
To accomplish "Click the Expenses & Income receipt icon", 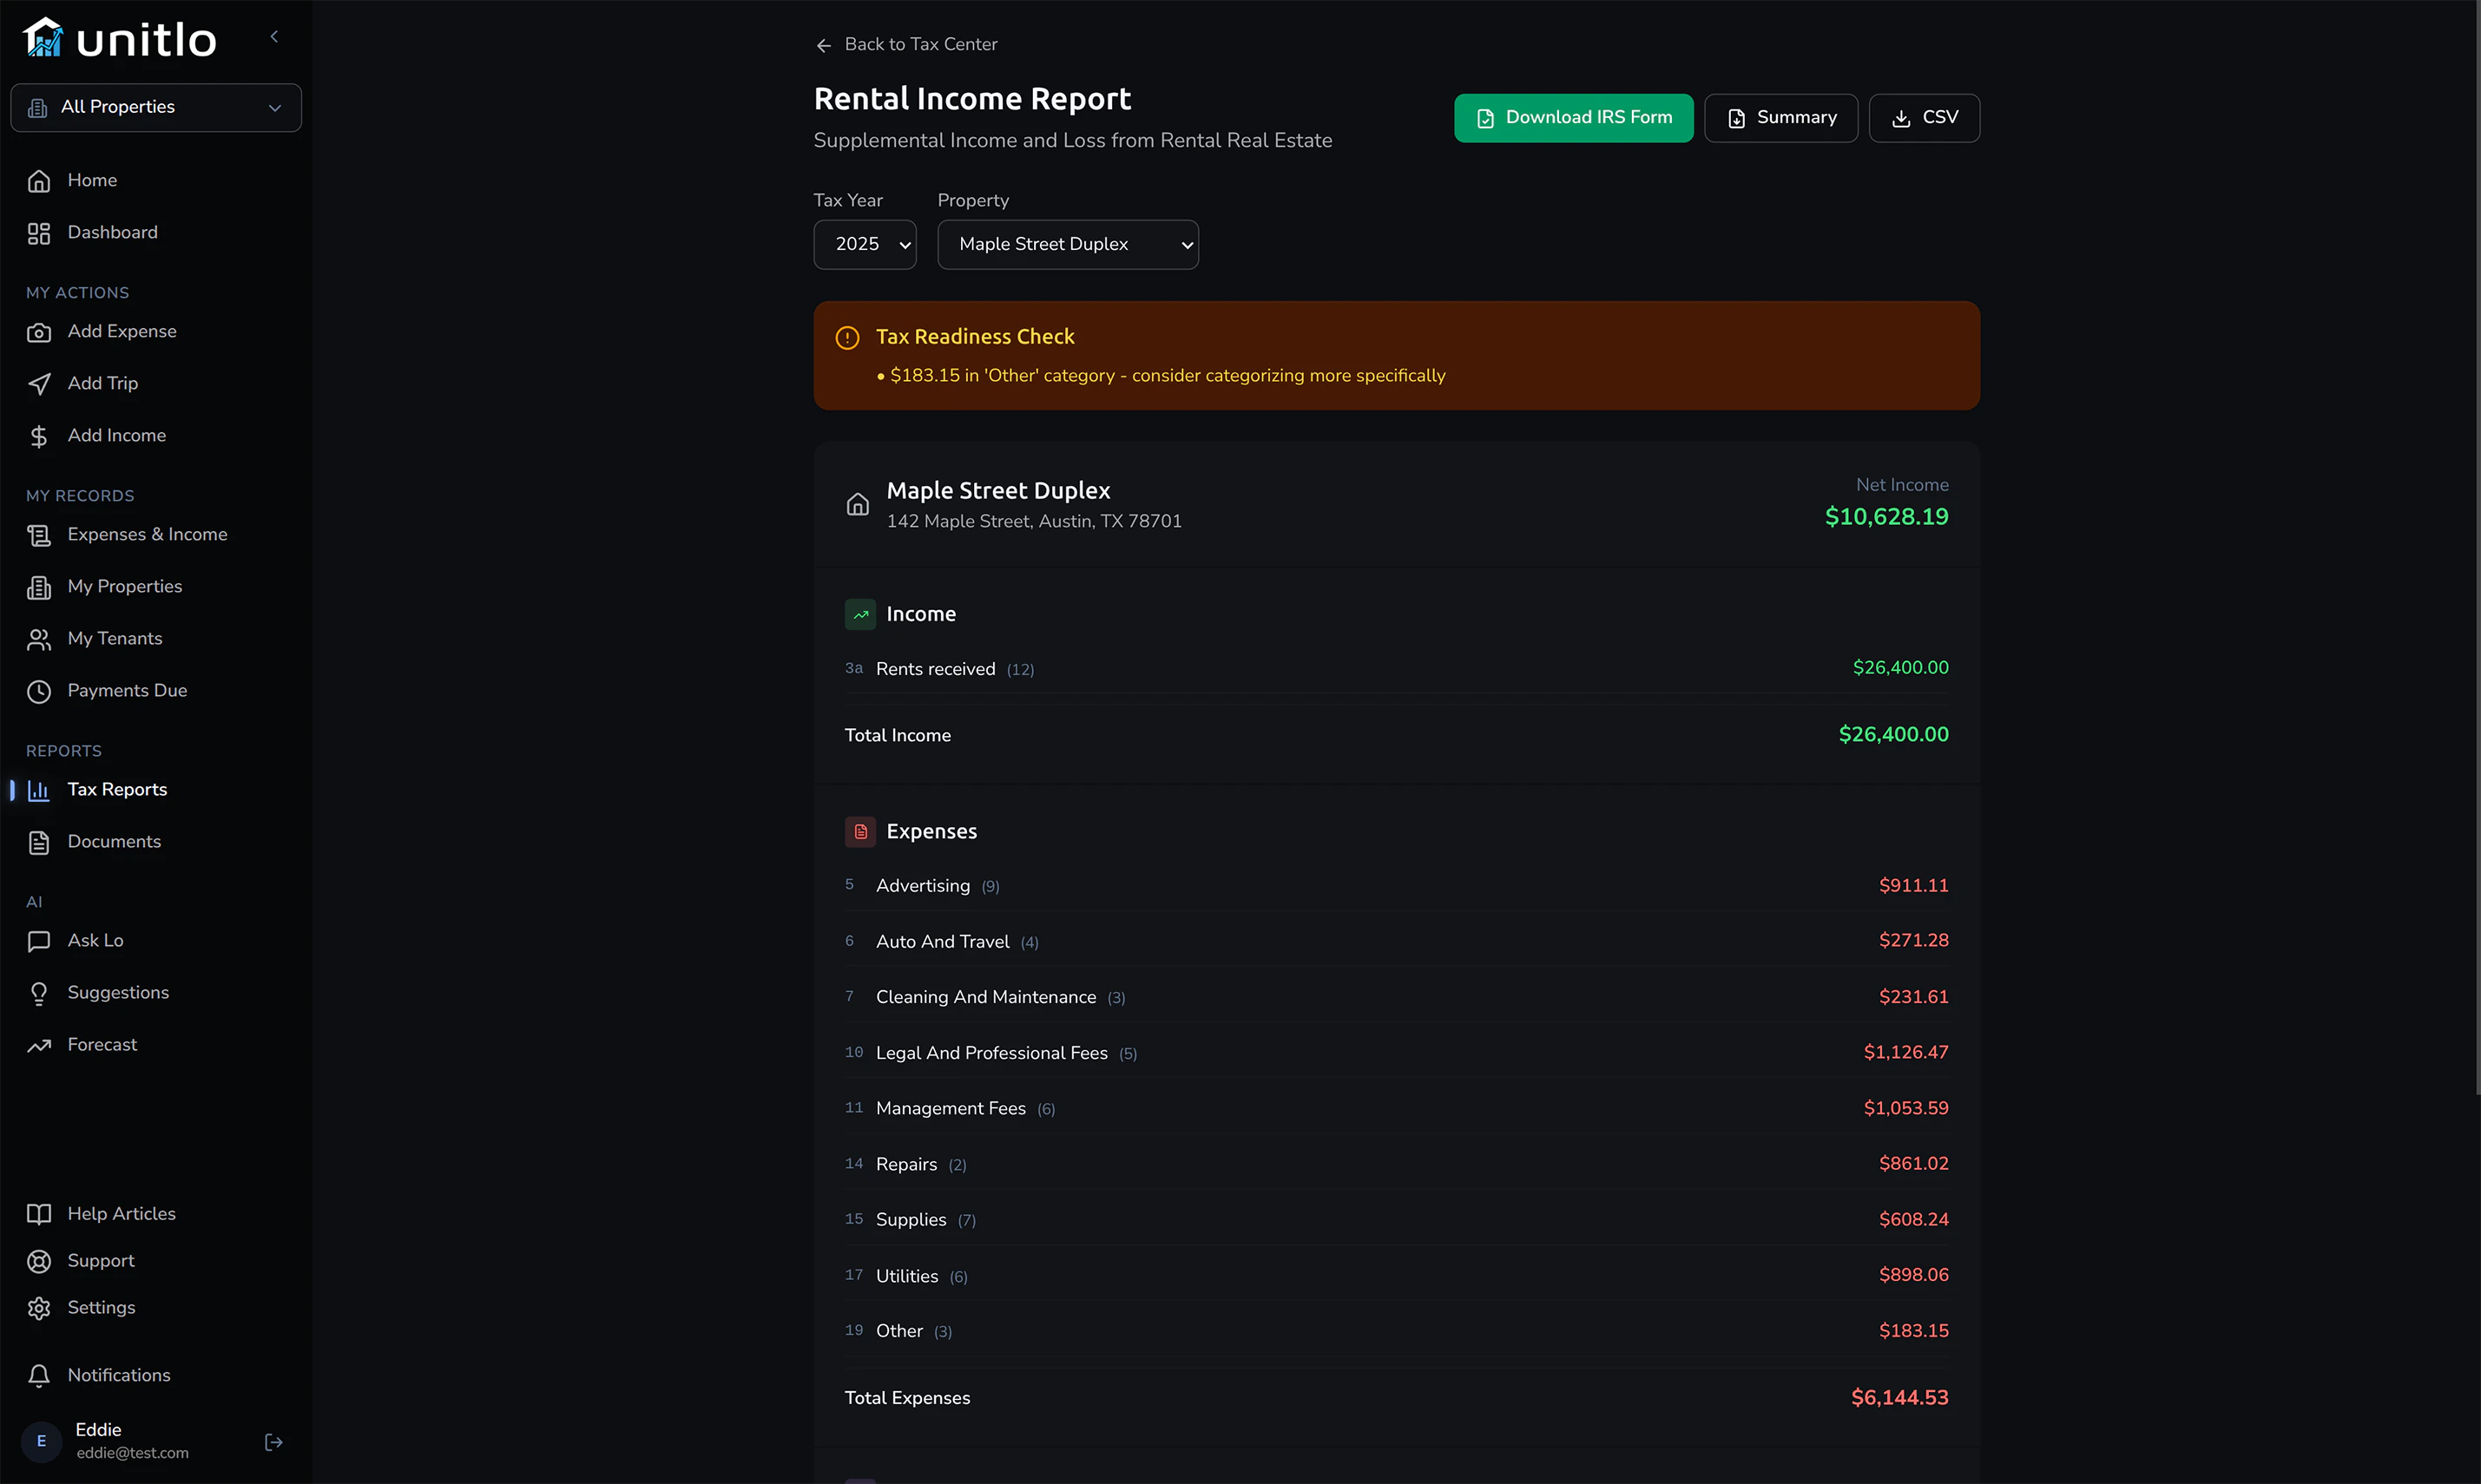I will click(x=39, y=535).
